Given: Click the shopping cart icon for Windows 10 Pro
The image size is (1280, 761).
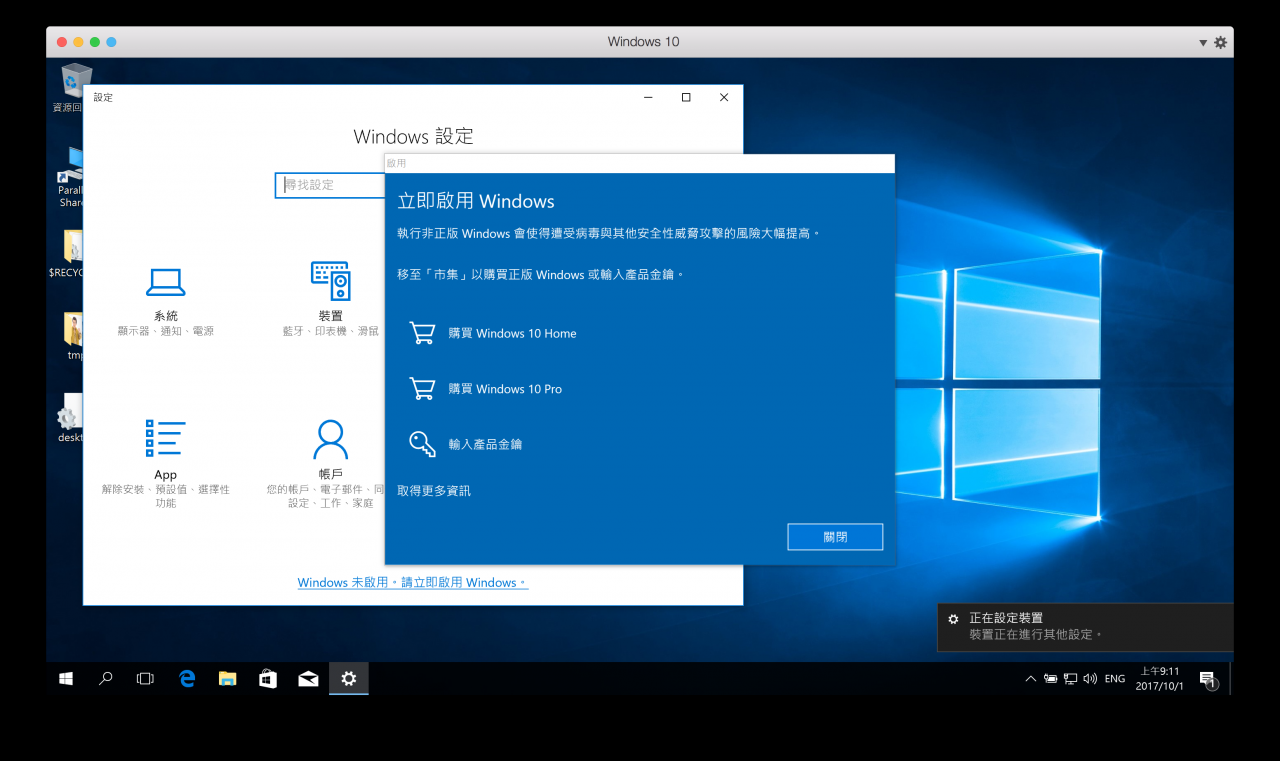Looking at the screenshot, I should click(422, 388).
